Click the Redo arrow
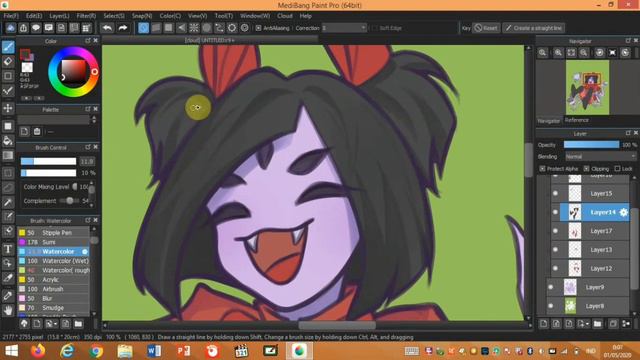Image resolution: width=640 pixels, height=360 pixels. tap(122, 28)
